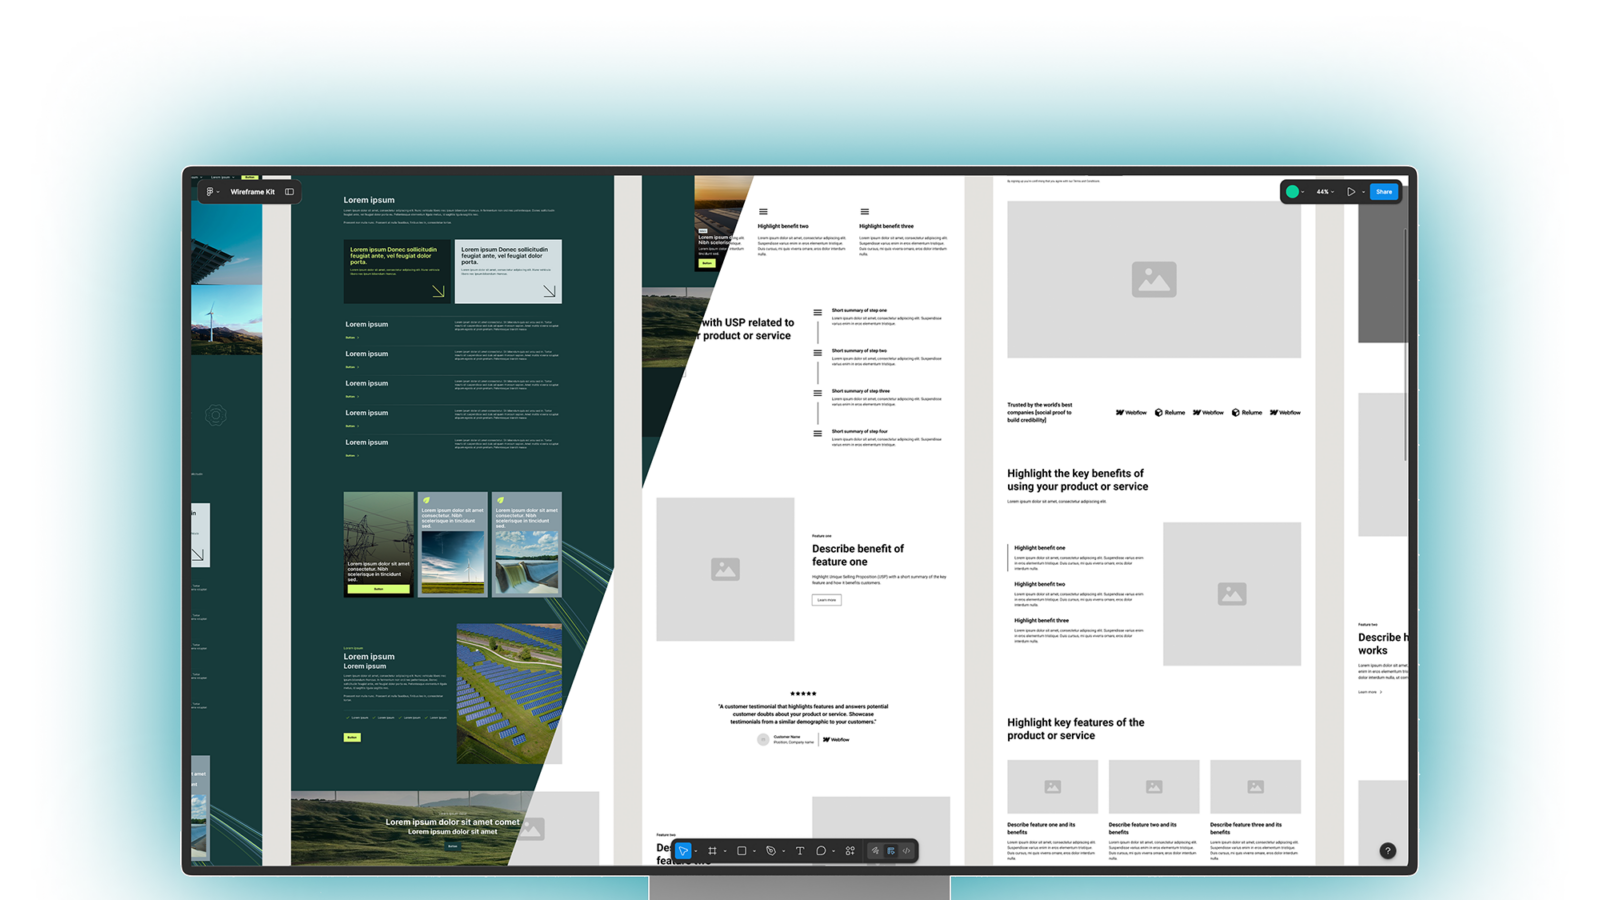Open the Help question mark button
The width and height of the screenshot is (1600, 900).
tap(1387, 851)
